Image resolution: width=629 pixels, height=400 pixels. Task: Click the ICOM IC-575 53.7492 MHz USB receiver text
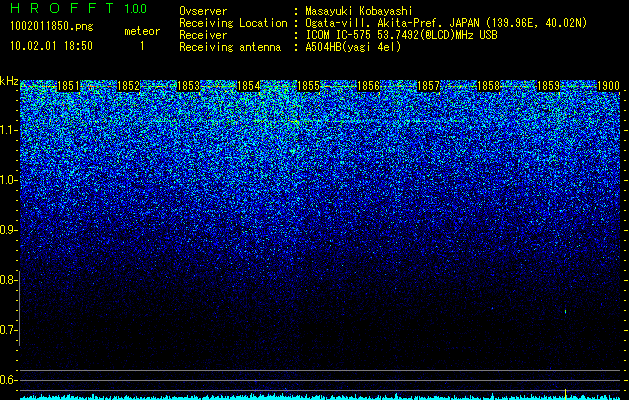coord(401,35)
